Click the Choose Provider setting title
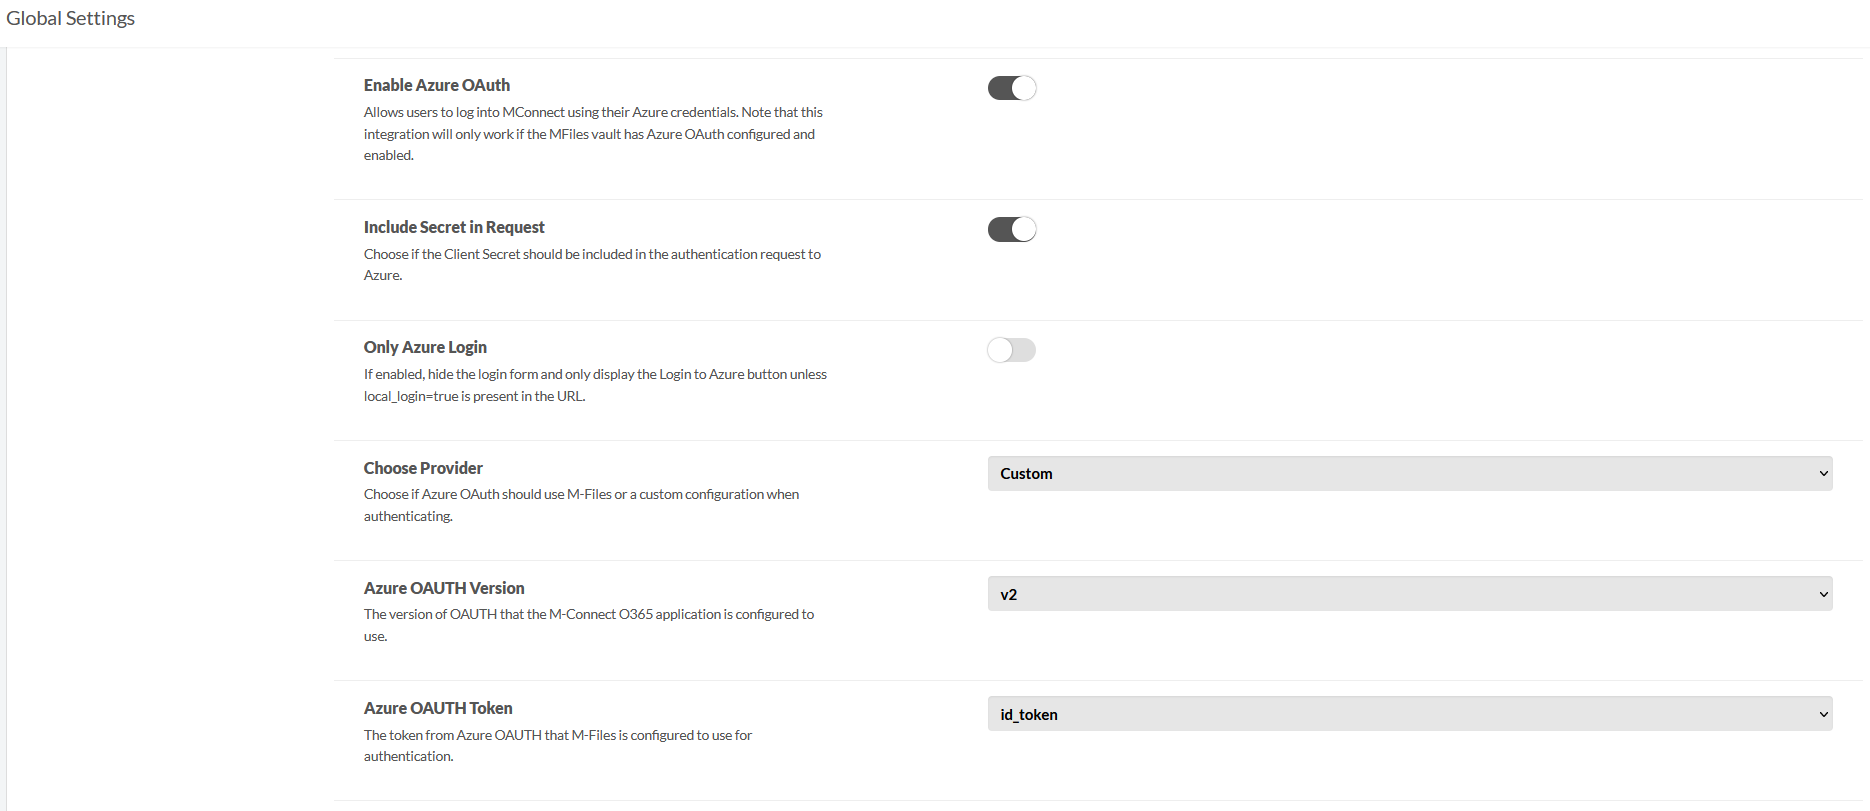The height and width of the screenshot is (811, 1870). click(x=423, y=468)
